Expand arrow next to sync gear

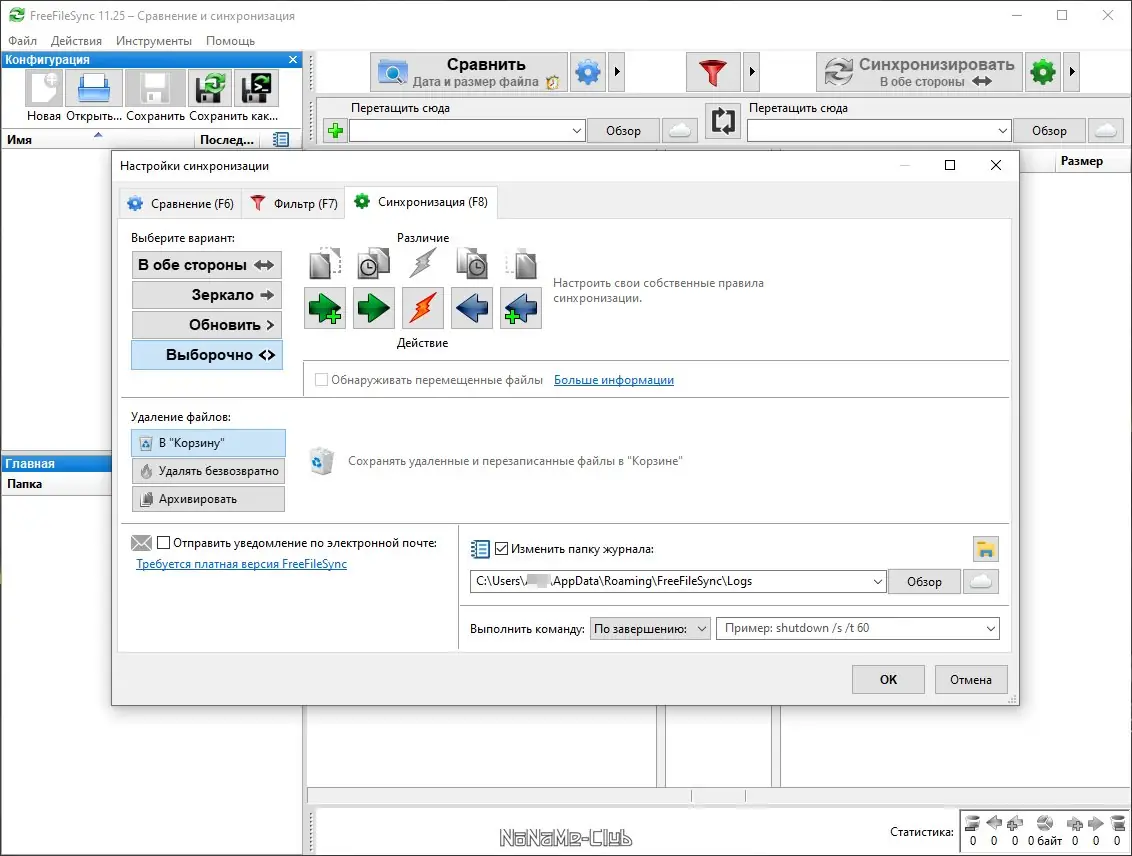(1071, 71)
